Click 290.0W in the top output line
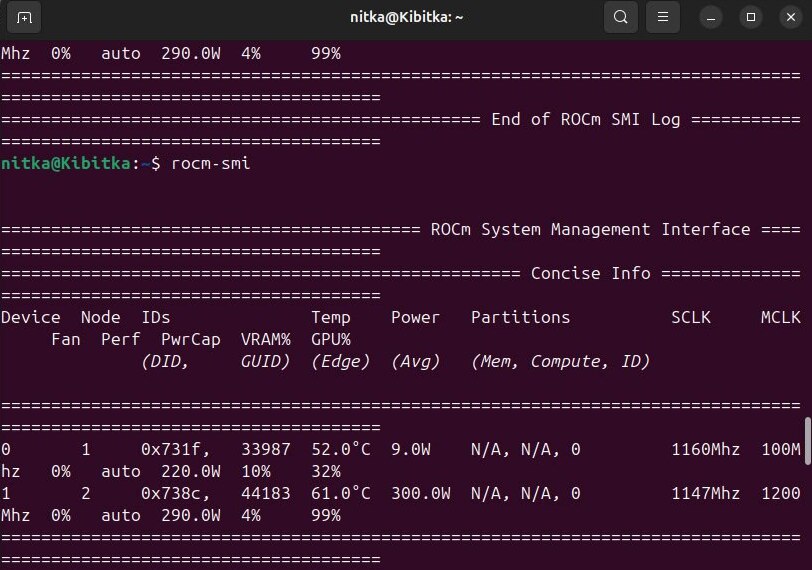812x570 pixels. pos(191,53)
